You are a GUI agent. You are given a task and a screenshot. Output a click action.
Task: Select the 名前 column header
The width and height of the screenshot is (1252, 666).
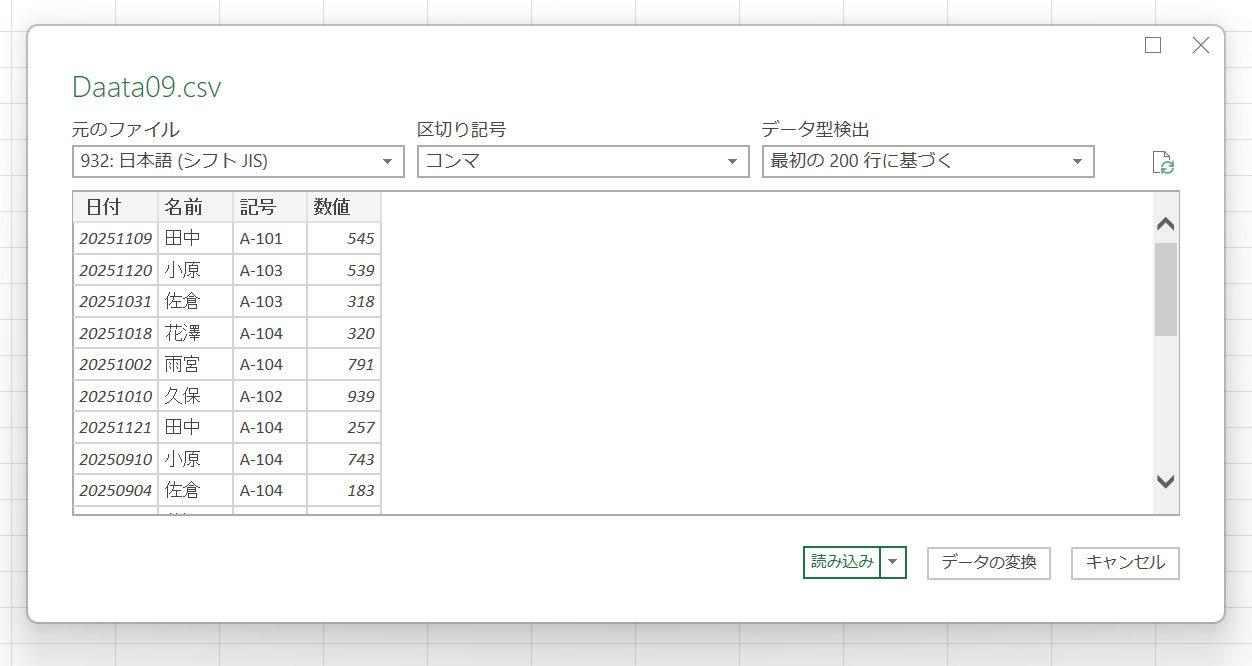[195, 207]
